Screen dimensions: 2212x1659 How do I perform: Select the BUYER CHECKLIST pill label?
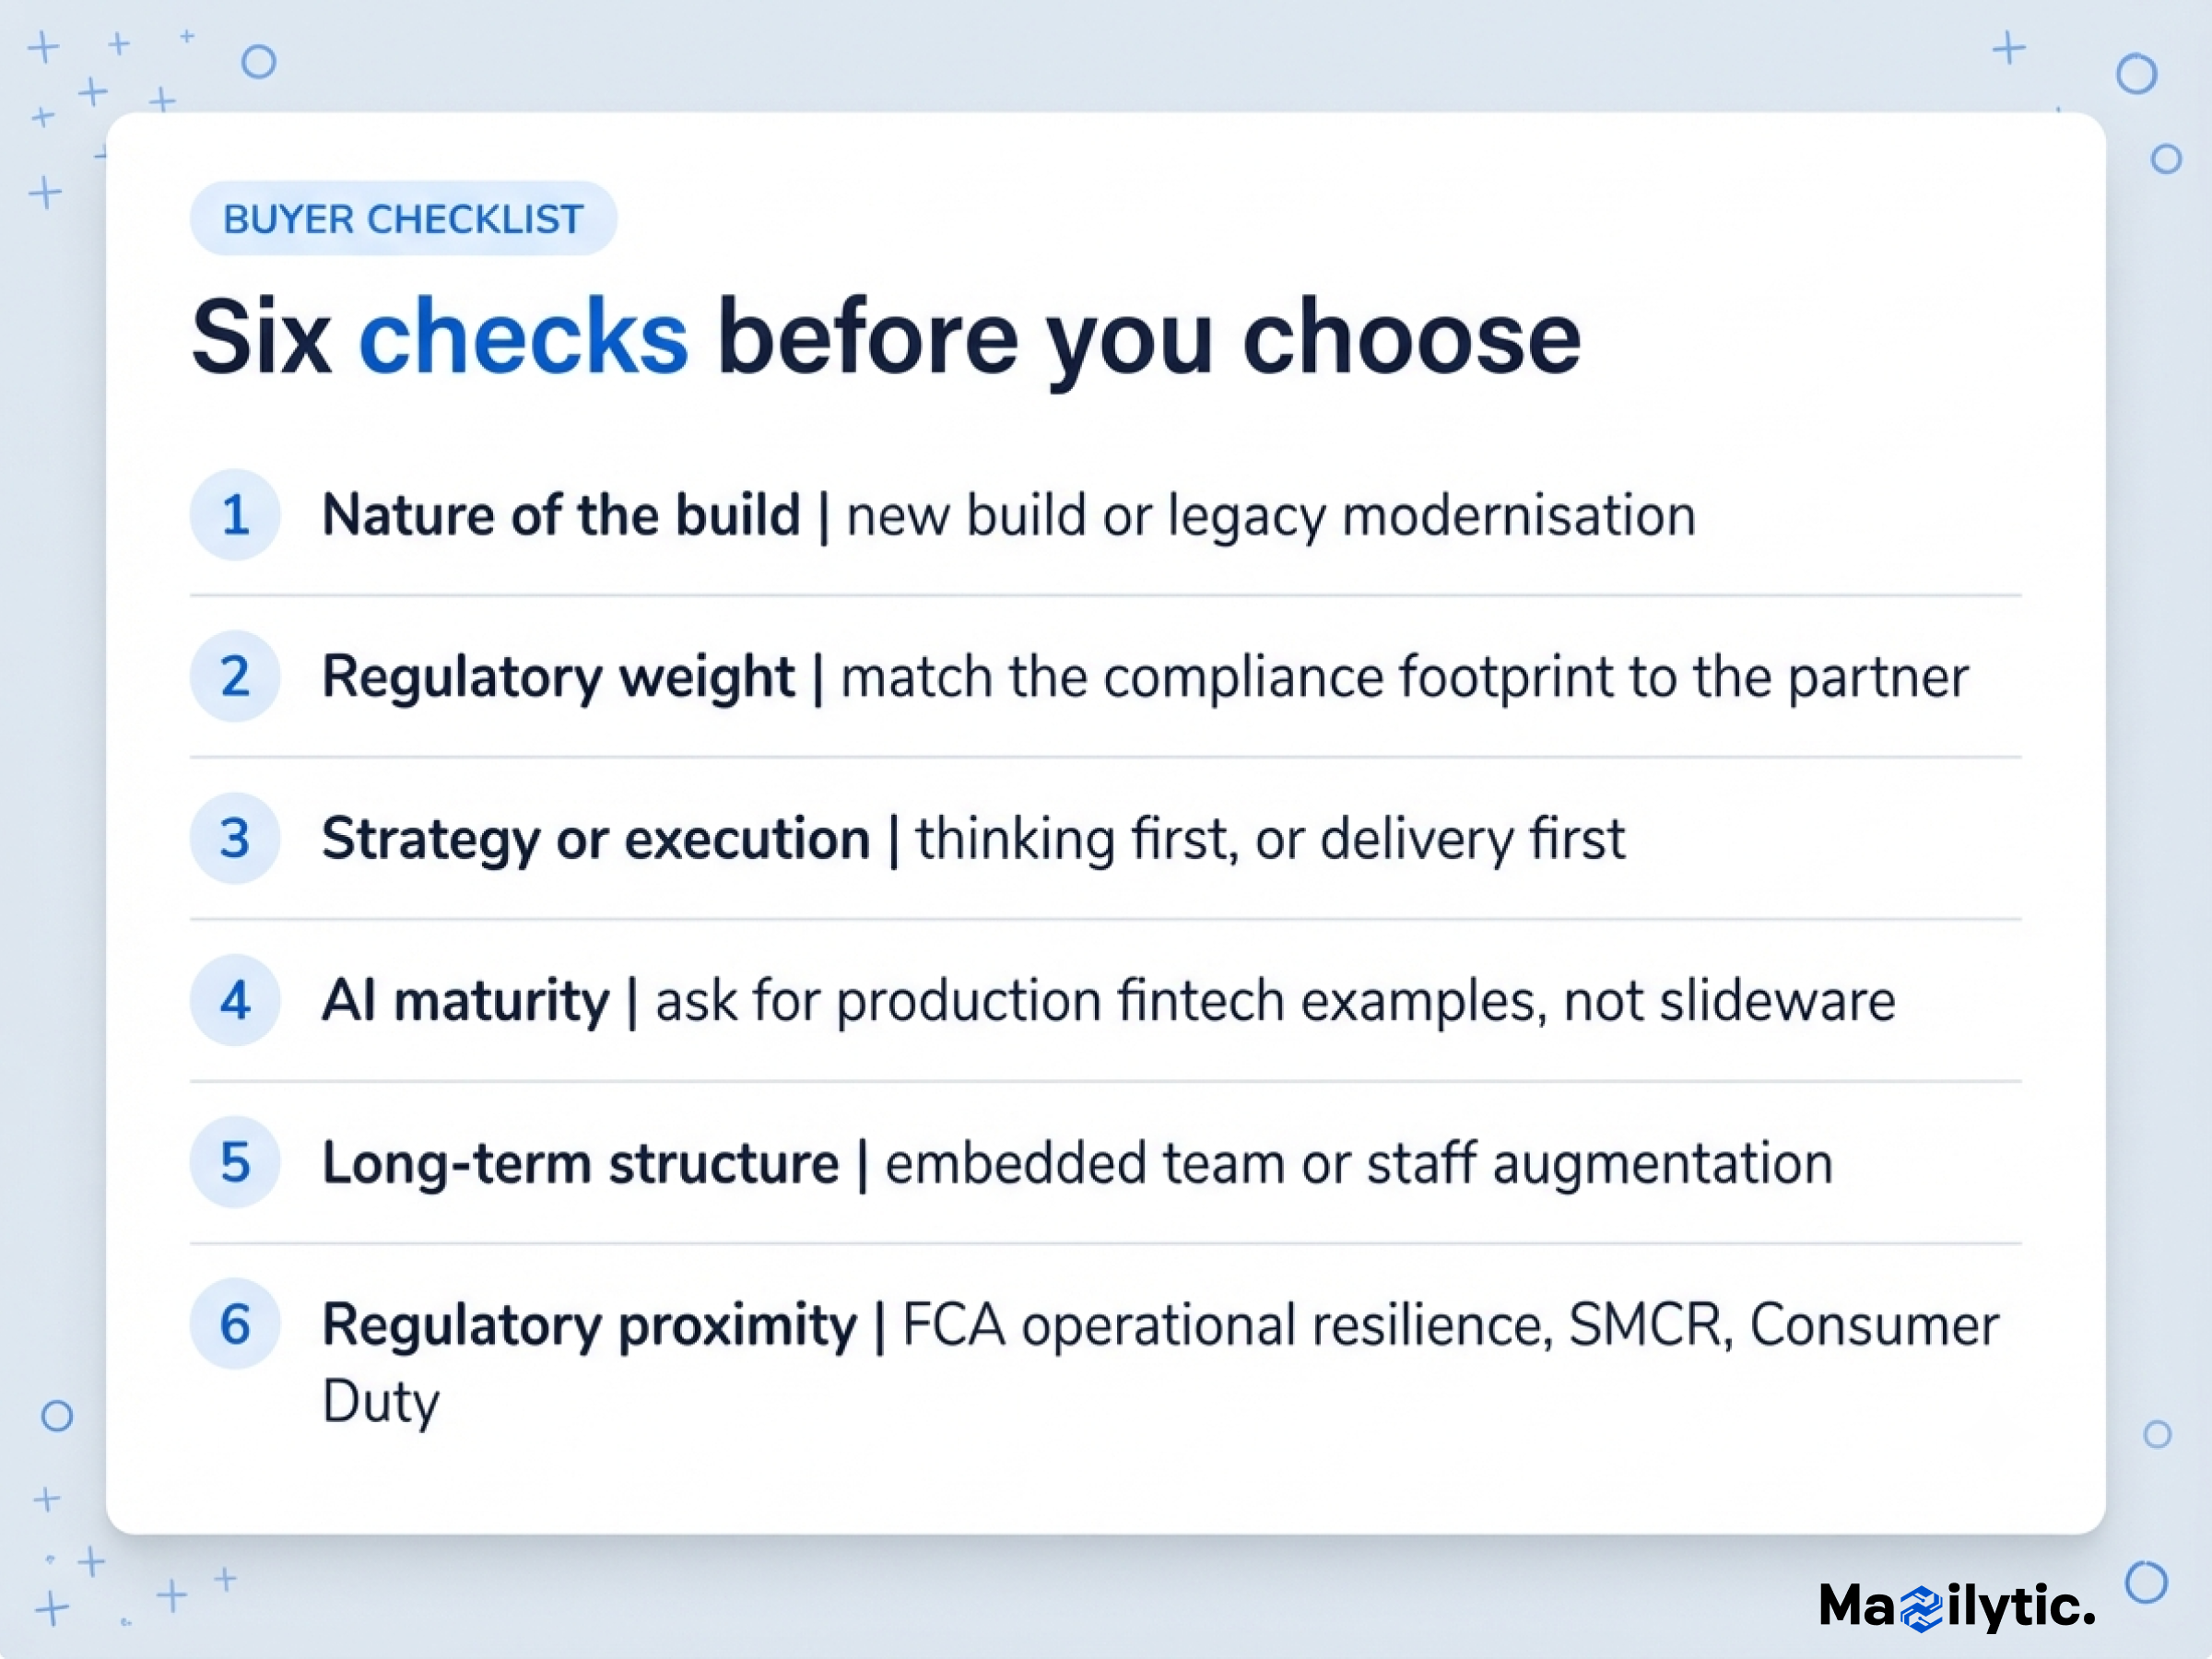pyautogui.click(x=403, y=219)
